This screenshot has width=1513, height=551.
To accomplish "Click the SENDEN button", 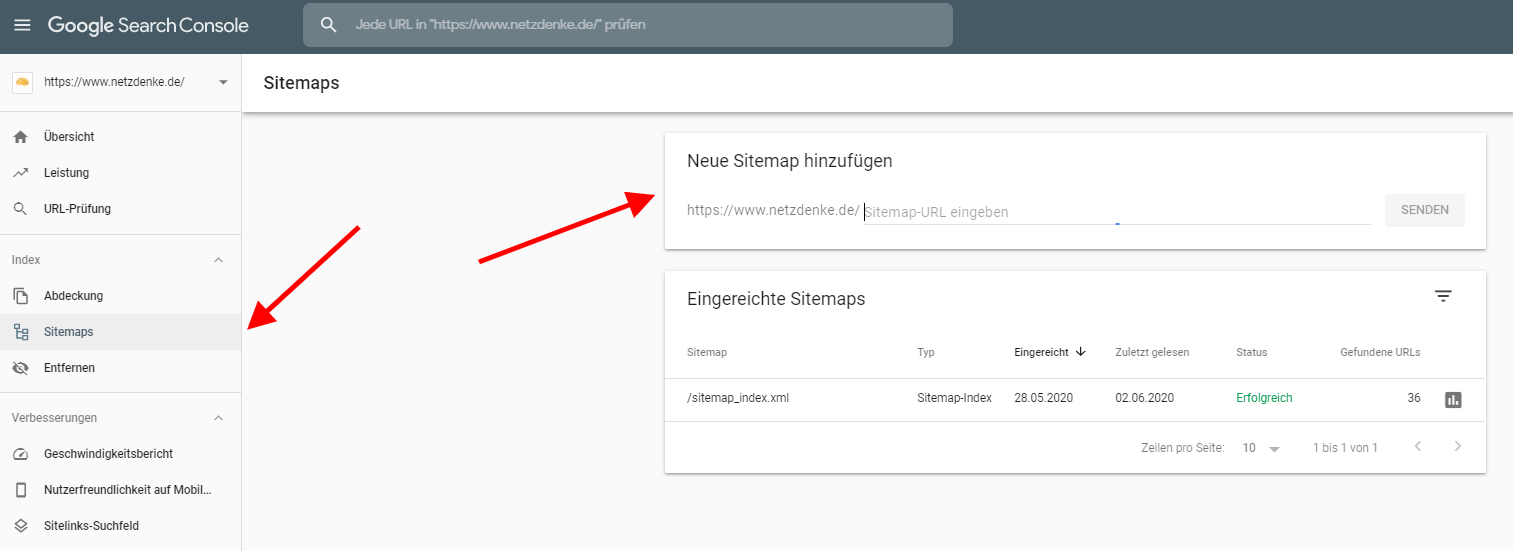I will (x=1425, y=211).
